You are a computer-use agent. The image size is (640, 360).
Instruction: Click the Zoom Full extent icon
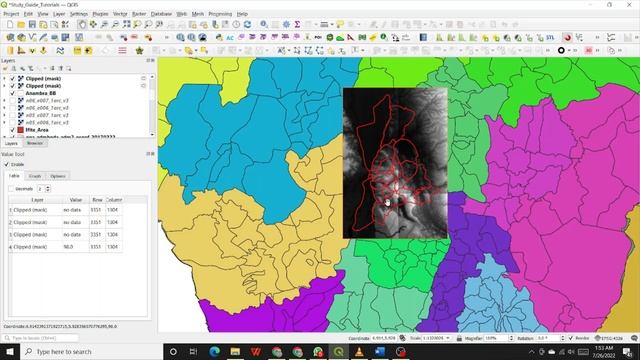[x=127, y=24]
